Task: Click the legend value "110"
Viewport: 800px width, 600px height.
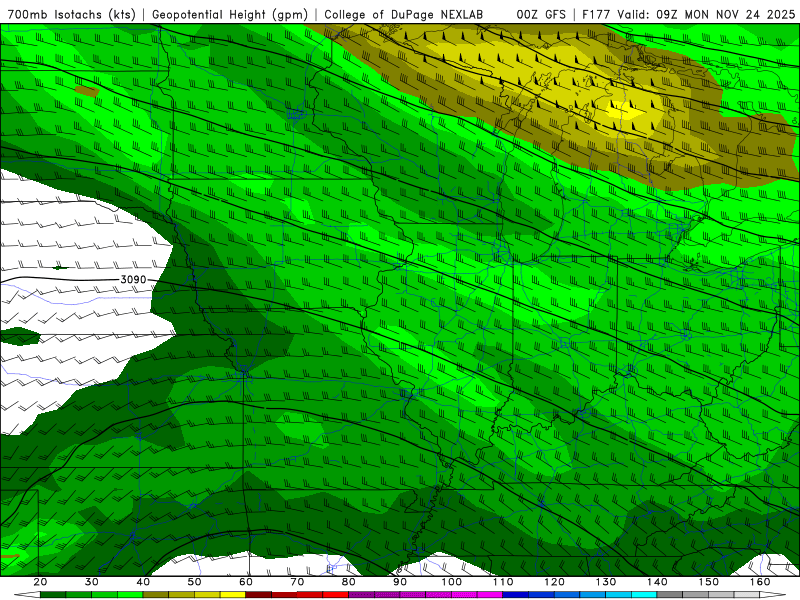Action: tap(503, 582)
